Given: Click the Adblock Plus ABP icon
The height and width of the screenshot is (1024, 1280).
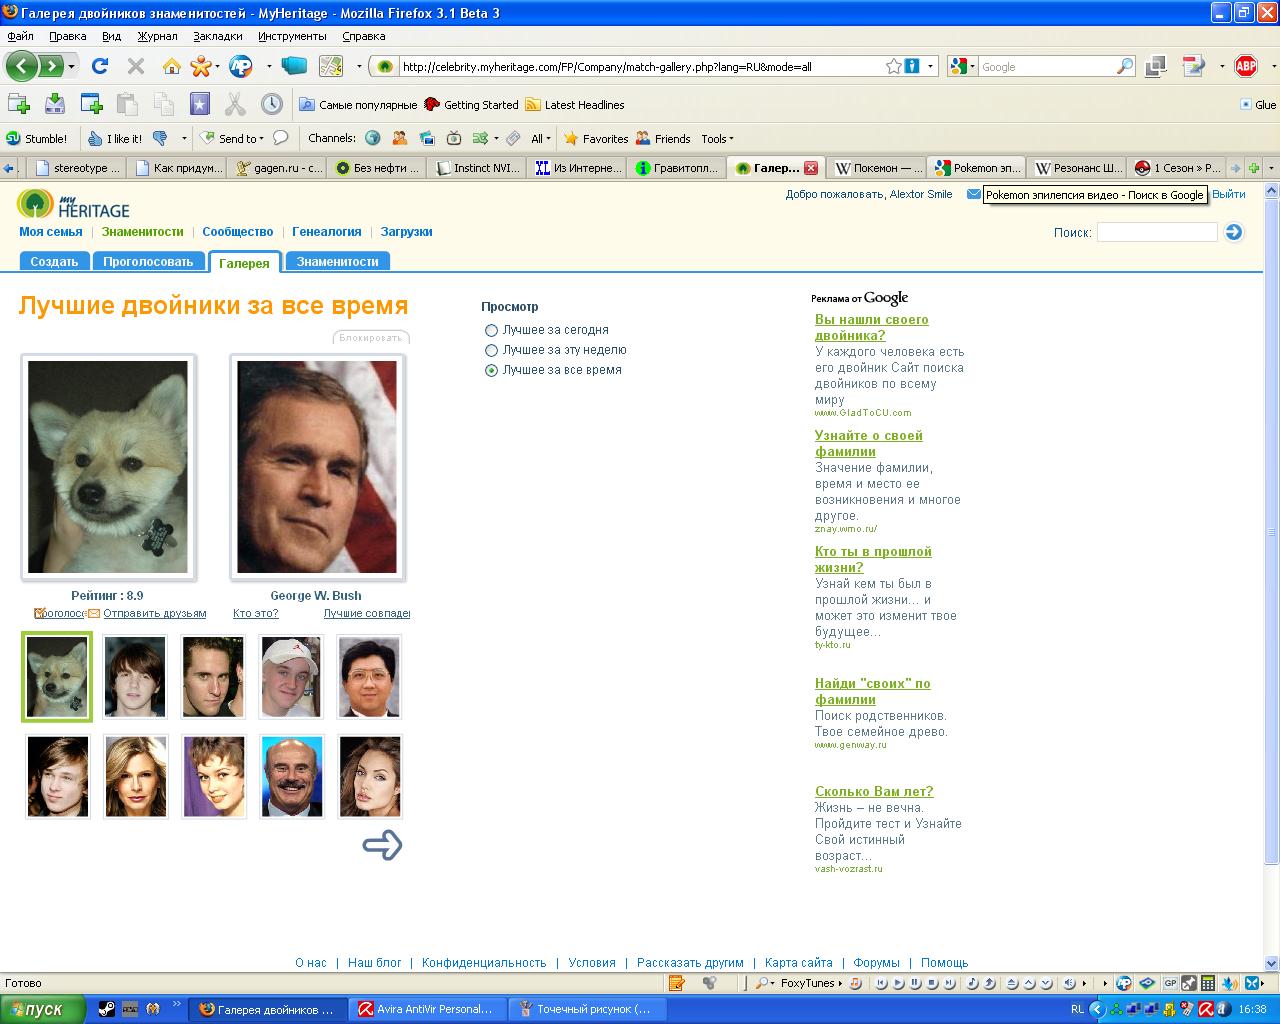Looking at the screenshot, I should (x=1245, y=66).
